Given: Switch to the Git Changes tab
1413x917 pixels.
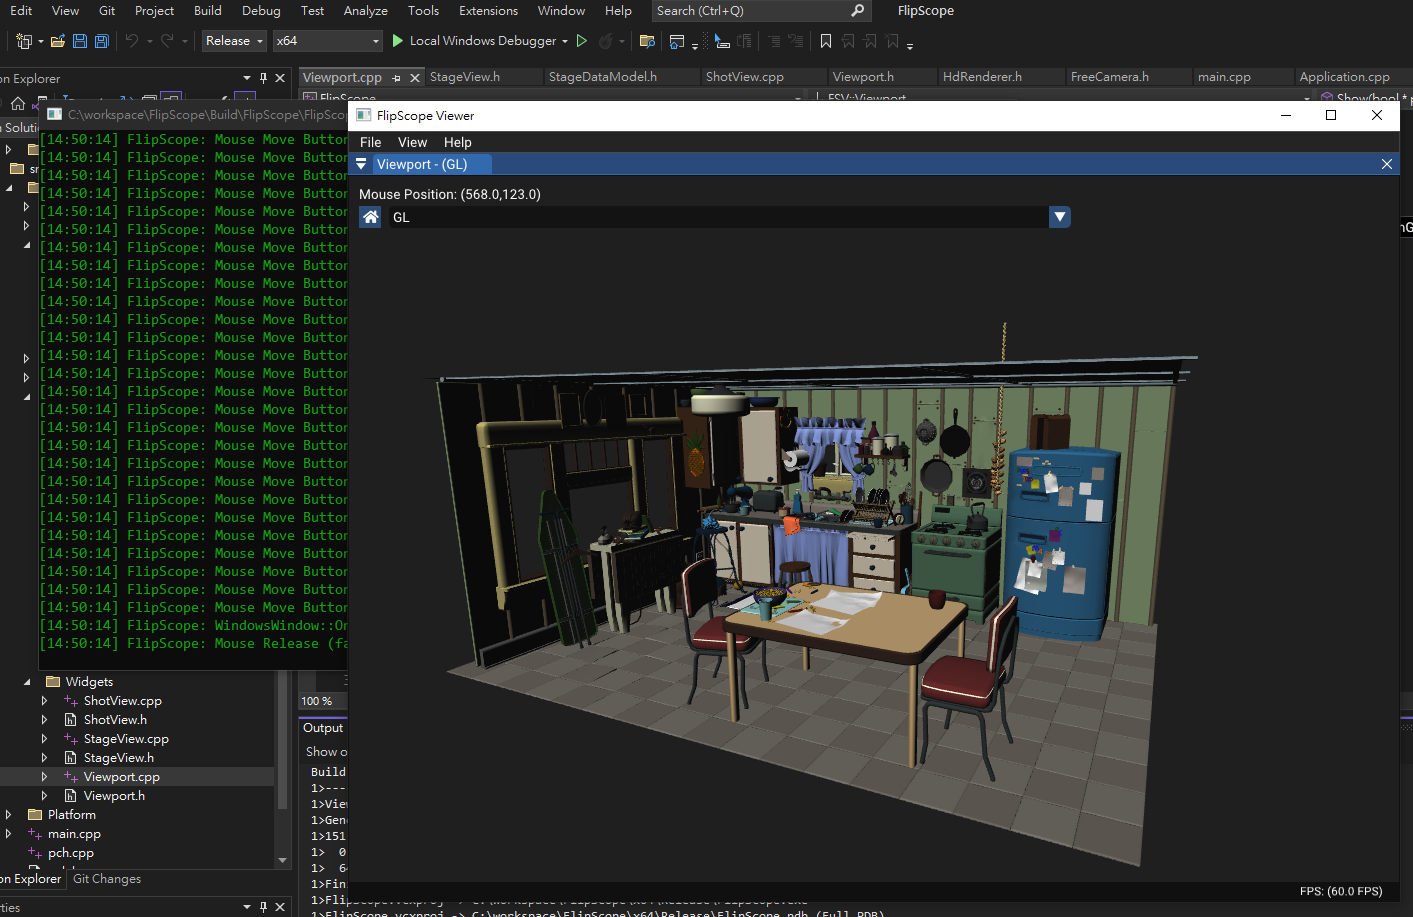Looking at the screenshot, I should (107, 879).
